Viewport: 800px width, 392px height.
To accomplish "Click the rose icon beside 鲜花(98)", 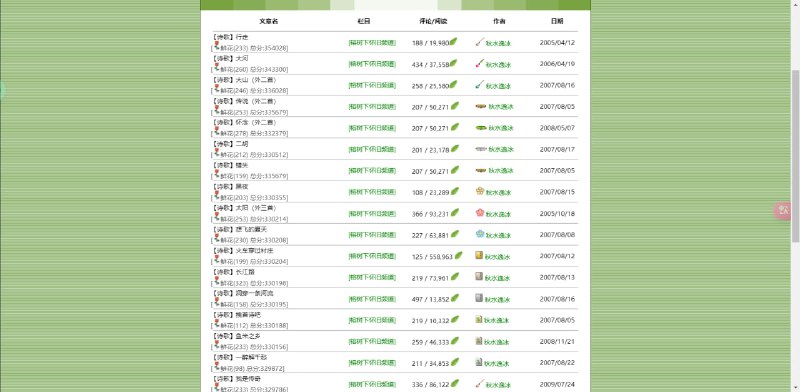I will point(217,366).
